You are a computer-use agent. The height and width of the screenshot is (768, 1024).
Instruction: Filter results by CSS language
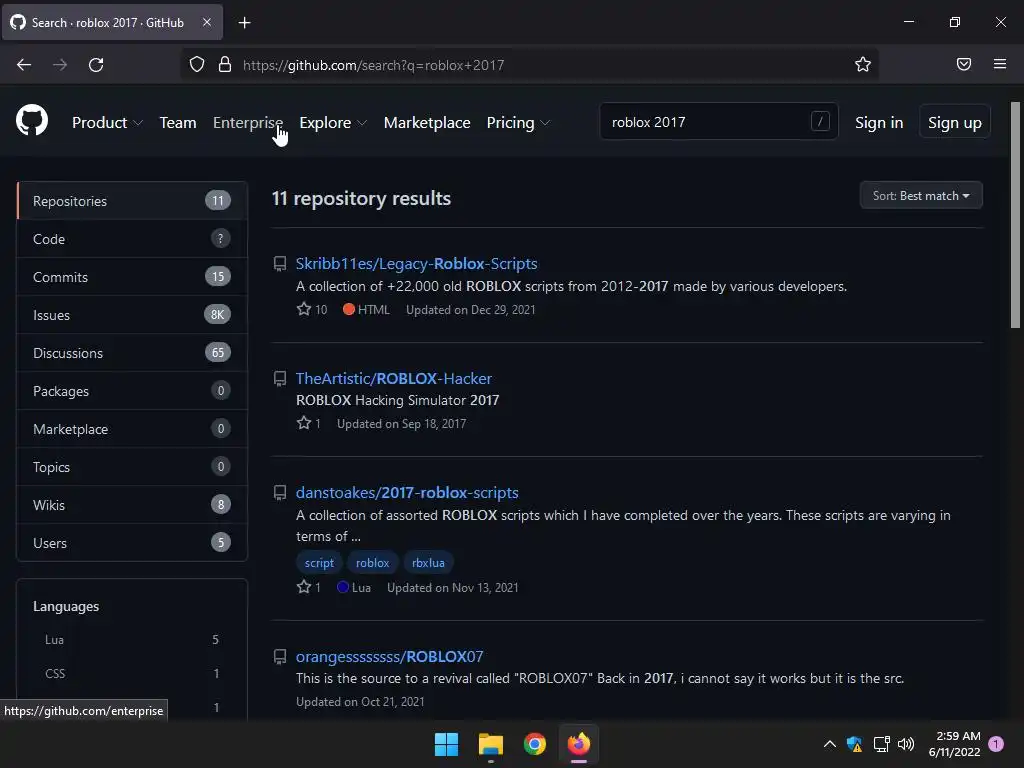click(x=132, y=673)
